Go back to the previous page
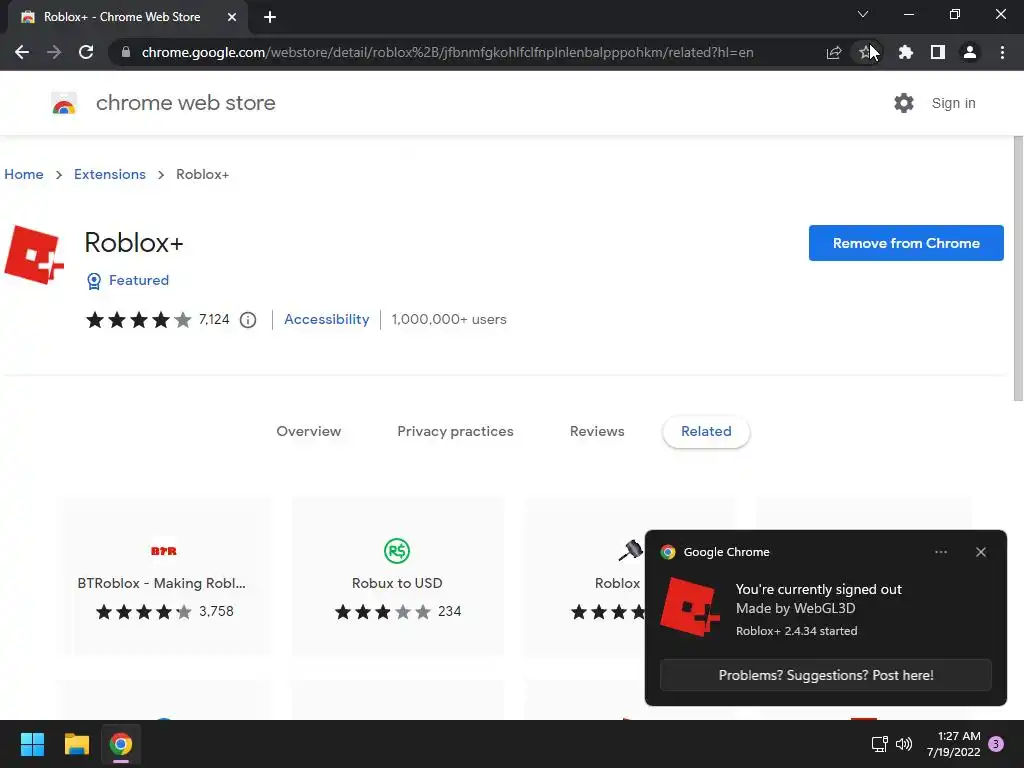 click(22, 52)
